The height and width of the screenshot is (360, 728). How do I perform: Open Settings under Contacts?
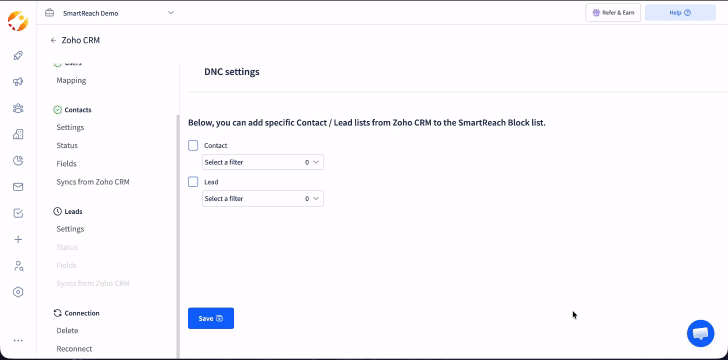[x=70, y=127]
